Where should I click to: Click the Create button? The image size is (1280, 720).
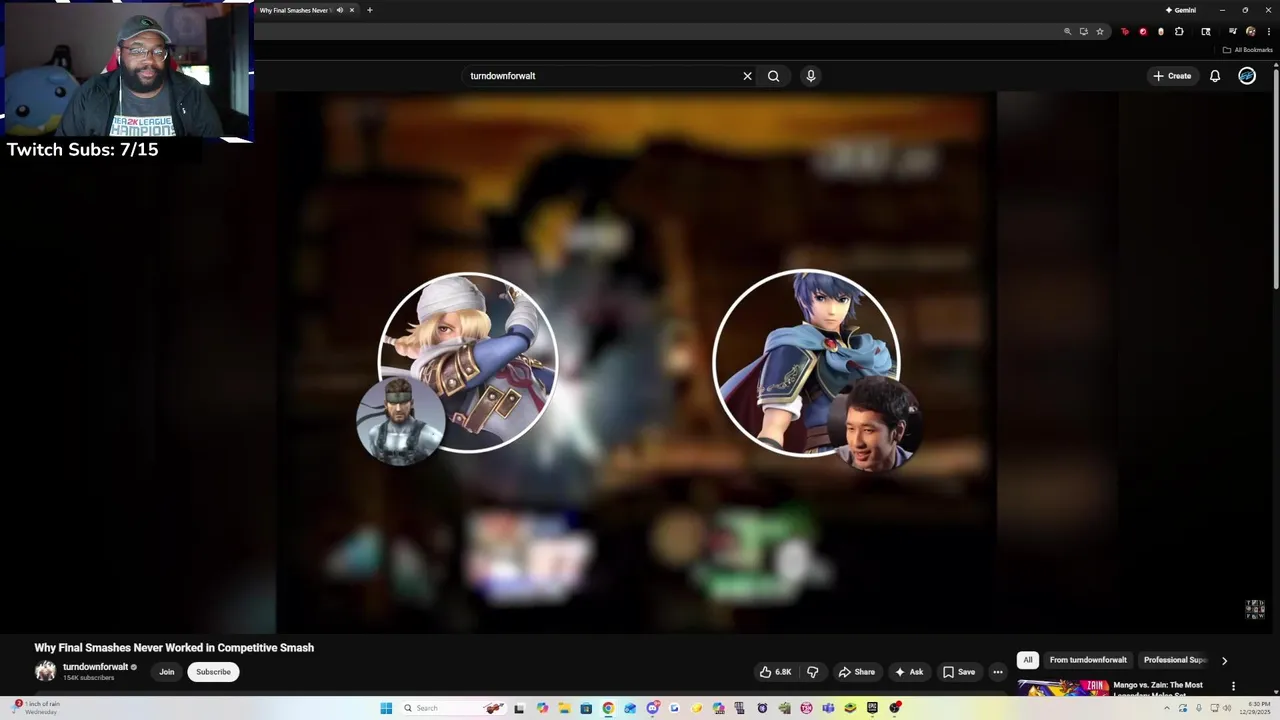1172,76
